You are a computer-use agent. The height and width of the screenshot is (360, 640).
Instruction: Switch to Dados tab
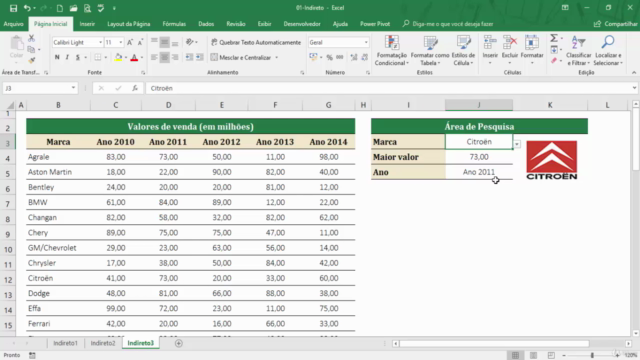pyautogui.click(x=206, y=24)
